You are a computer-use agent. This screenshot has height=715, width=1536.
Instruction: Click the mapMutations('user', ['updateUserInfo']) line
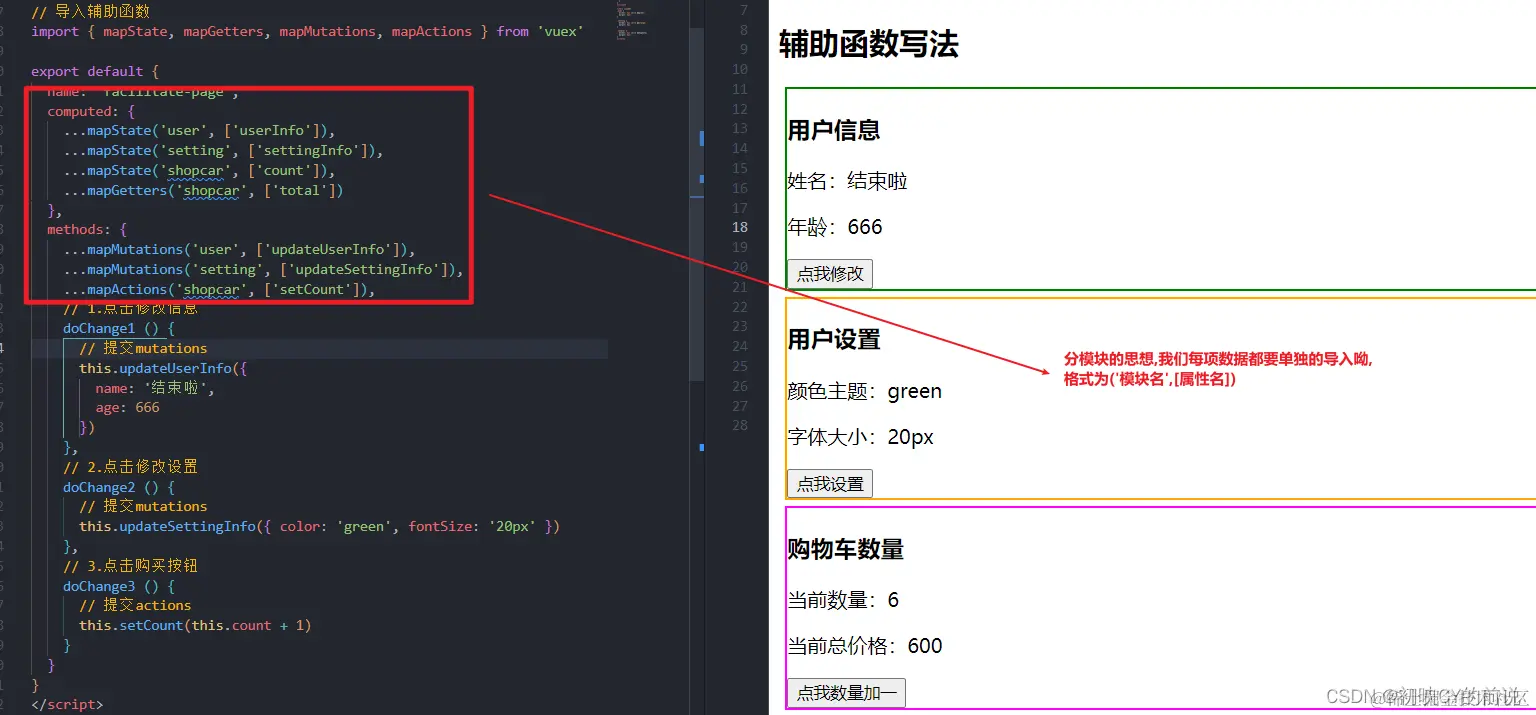point(239,250)
